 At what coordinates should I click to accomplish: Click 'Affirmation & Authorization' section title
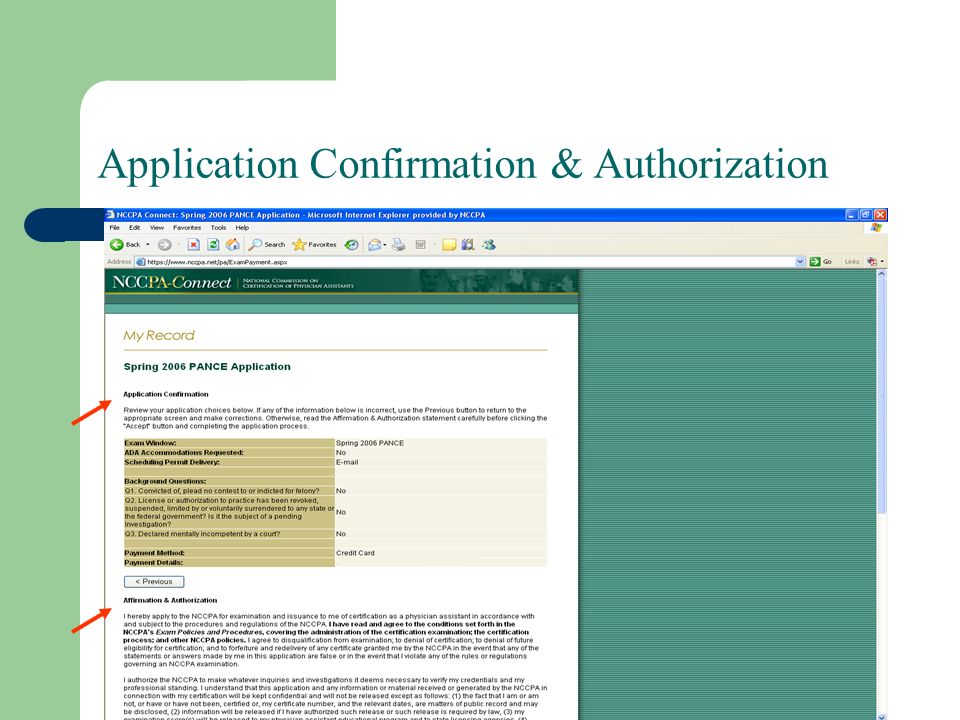tap(170, 601)
